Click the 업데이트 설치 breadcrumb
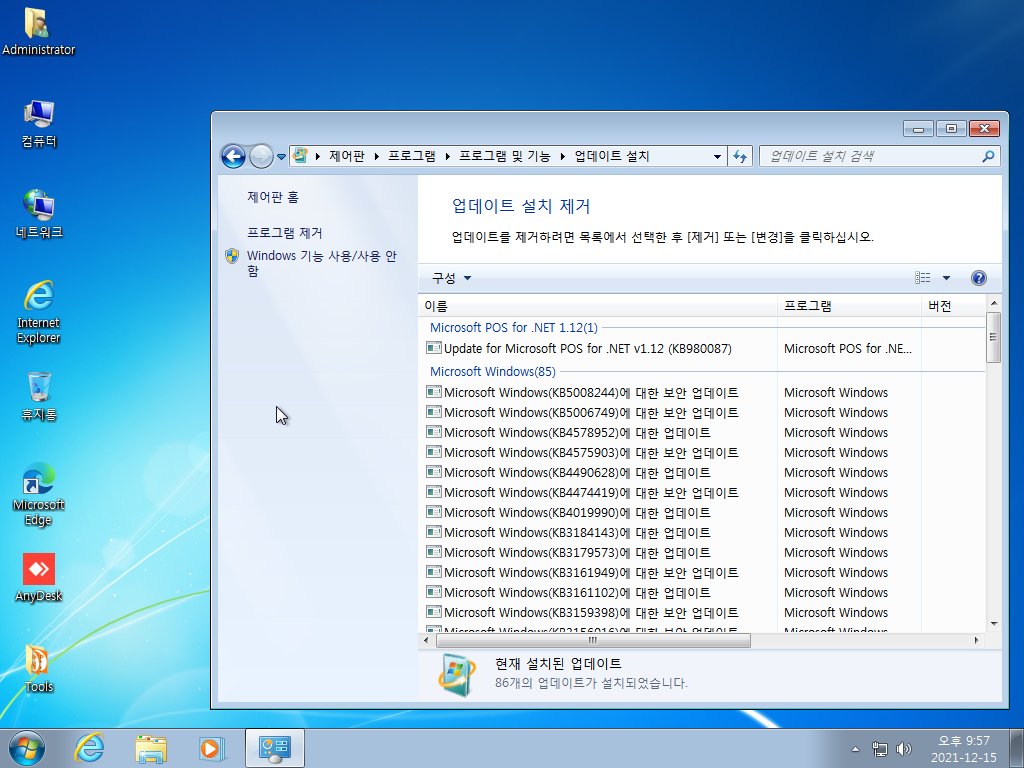 point(612,156)
